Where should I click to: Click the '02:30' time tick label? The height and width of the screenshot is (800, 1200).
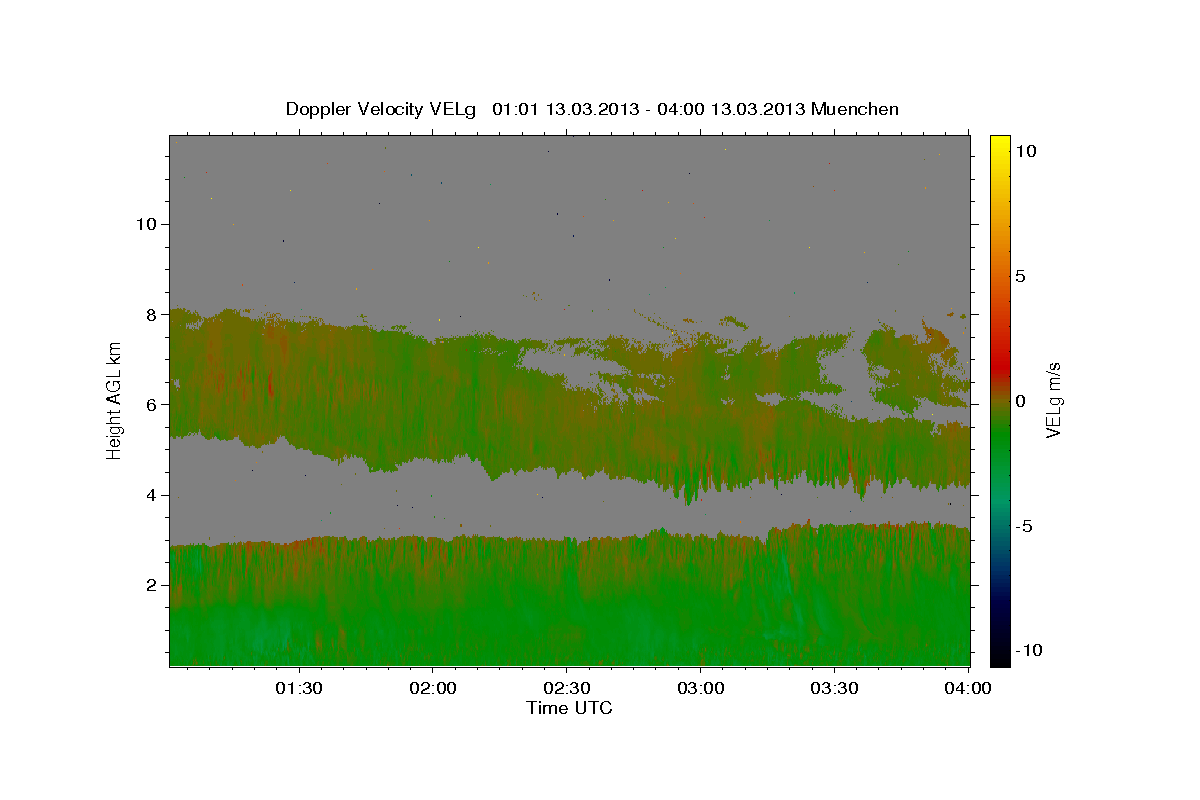pyautogui.click(x=567, y=689)
